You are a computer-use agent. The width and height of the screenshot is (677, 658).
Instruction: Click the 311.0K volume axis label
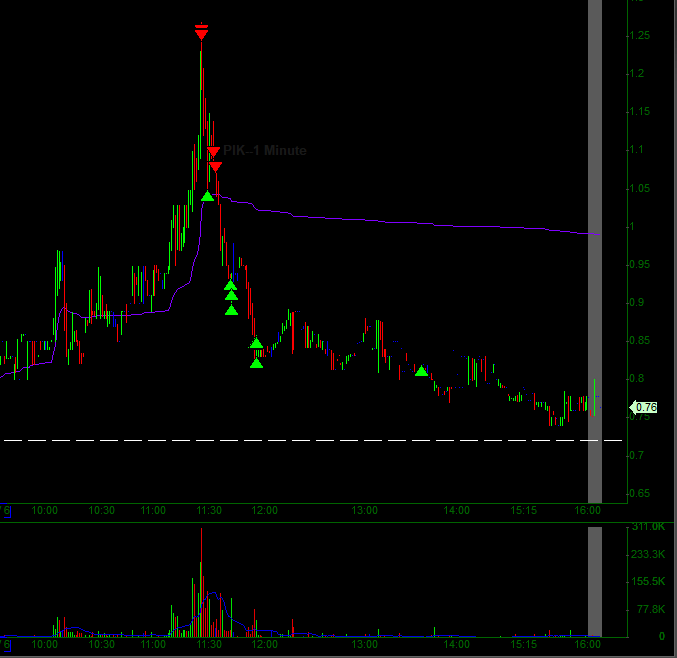click(x=649, y=526)
